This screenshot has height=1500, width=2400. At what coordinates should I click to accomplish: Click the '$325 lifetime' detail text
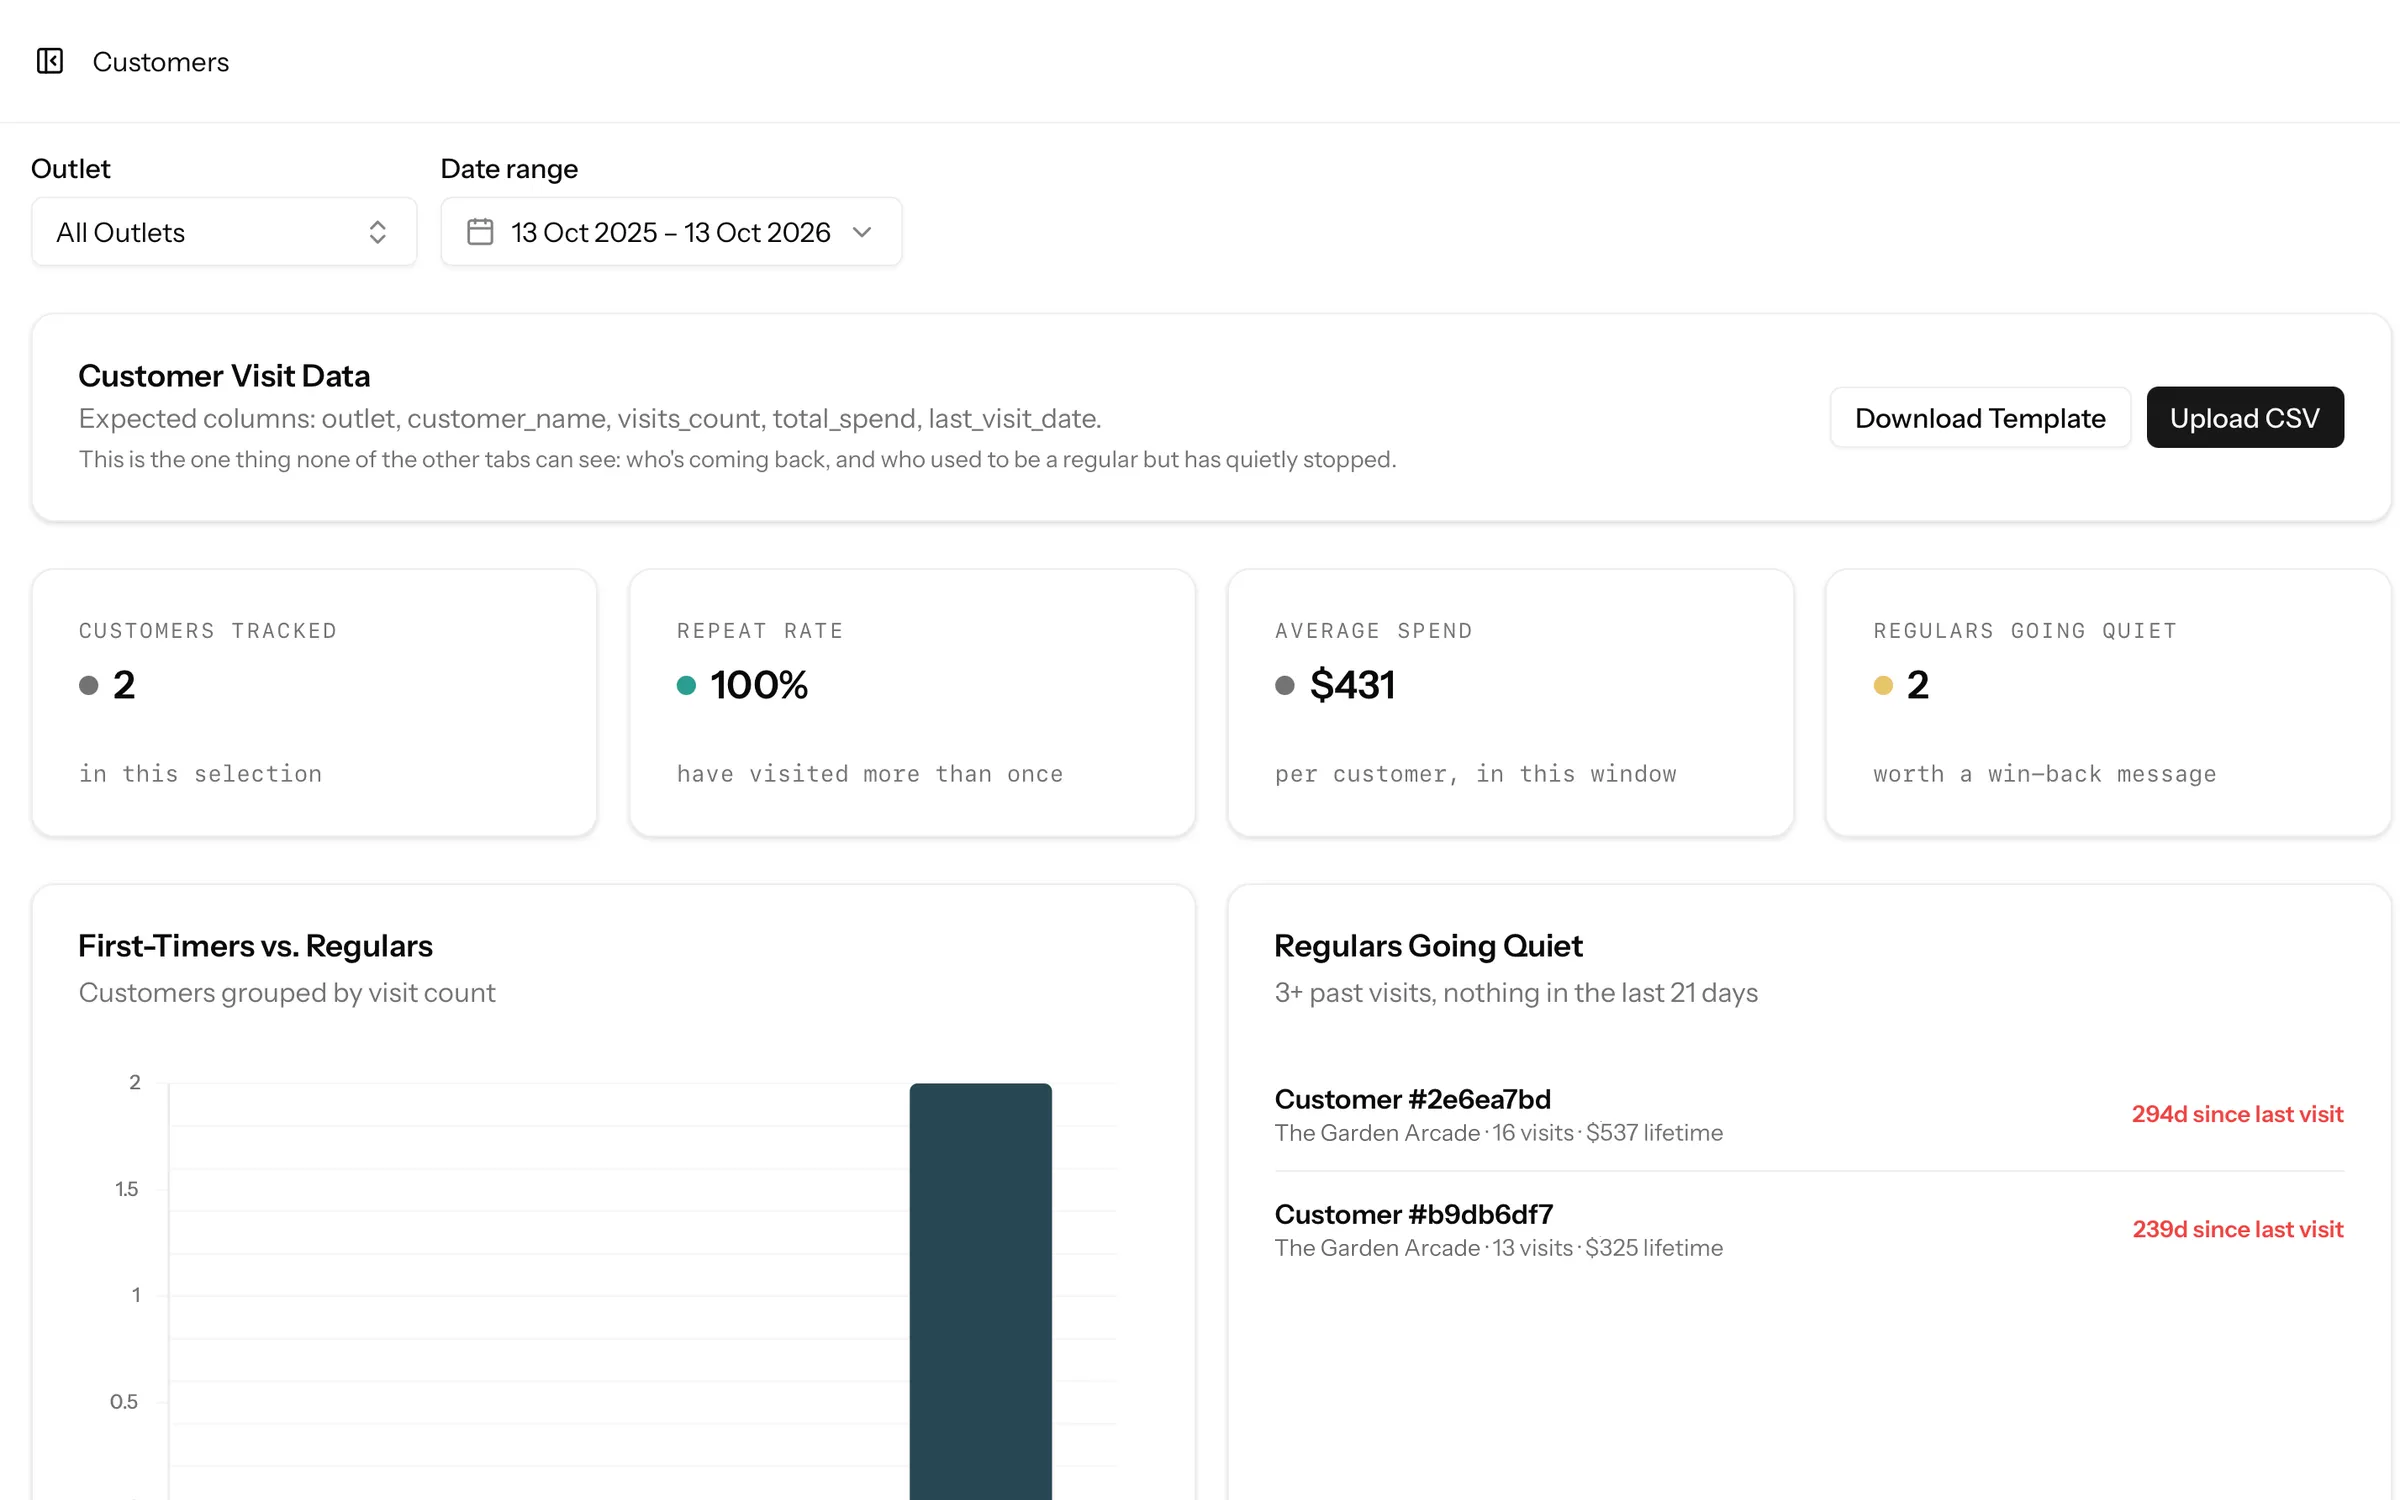pyautogui.click(x=1654, y=1248)
